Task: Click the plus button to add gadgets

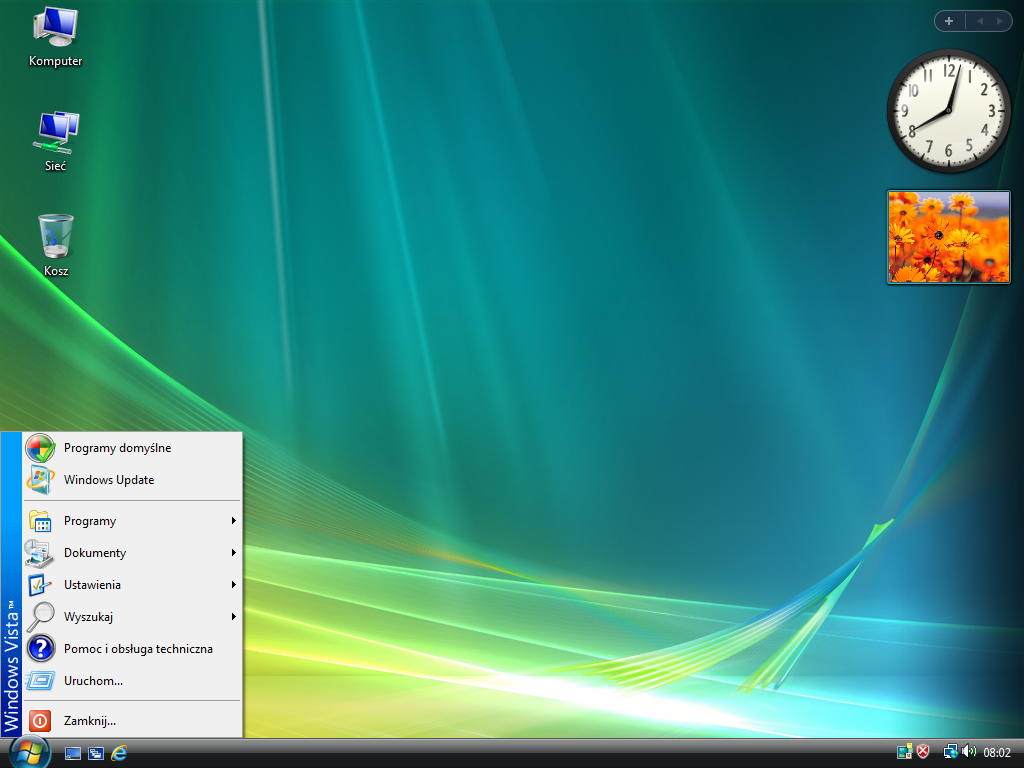Action: pyautogui.click(x=950, y=21)
